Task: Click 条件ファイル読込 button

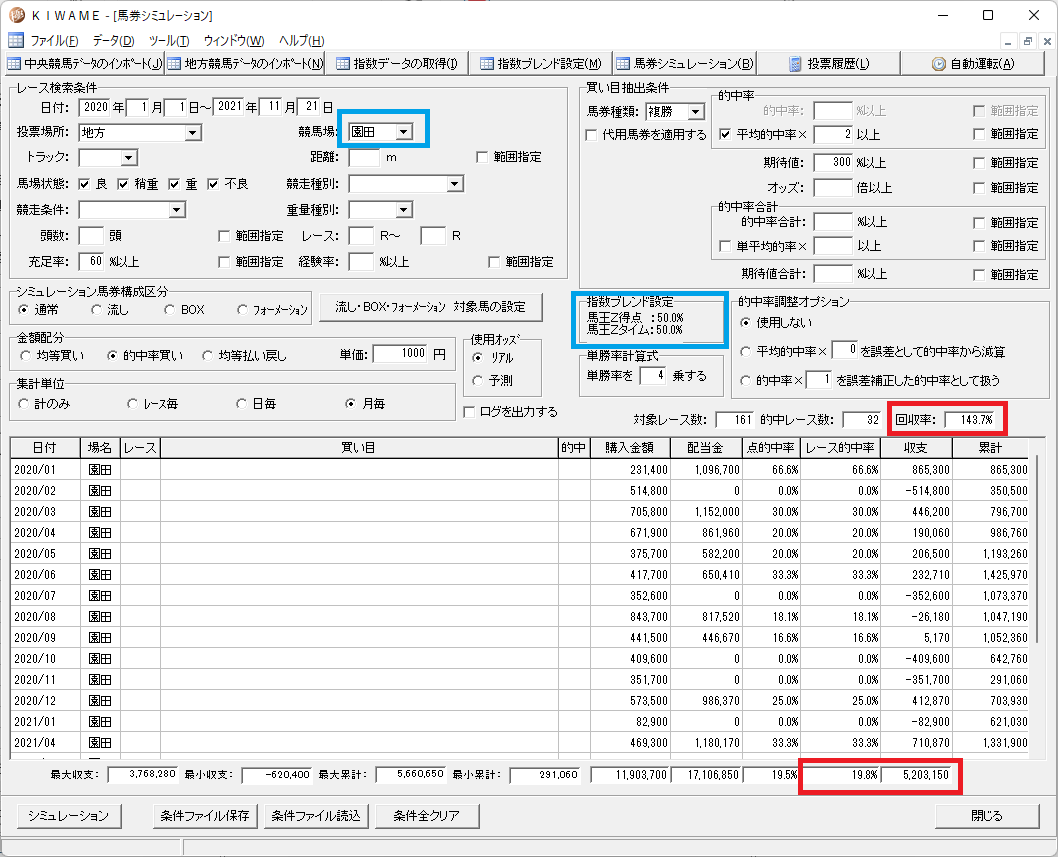Action: (x=316, y=816)
